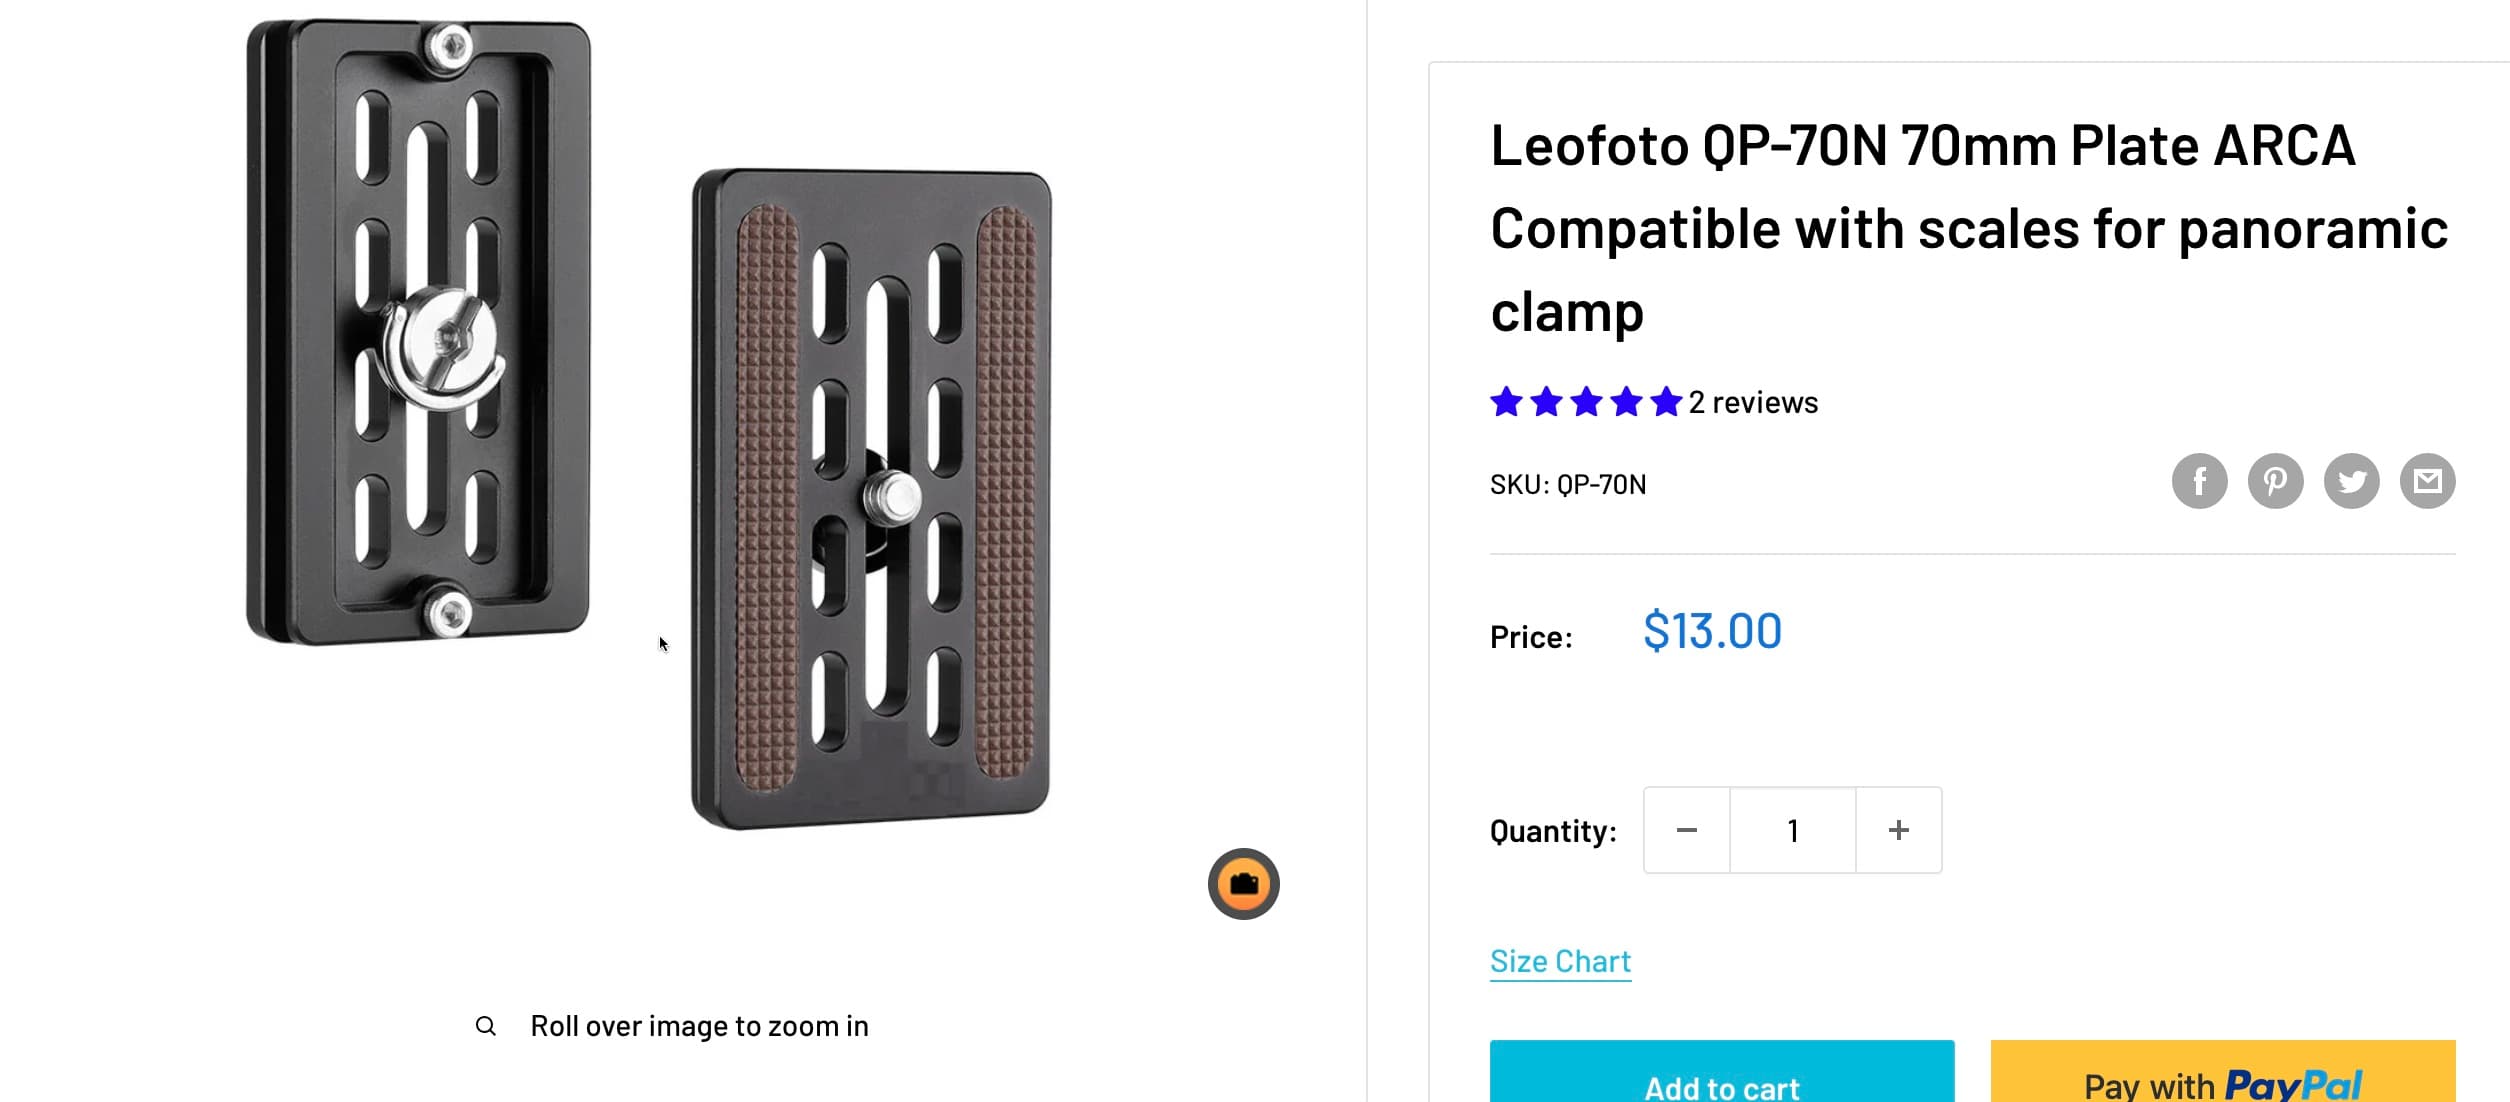Screen dimensions: 2510x1102
Task: Decrease quantity with the minus button
Action: coord(1687,830)
